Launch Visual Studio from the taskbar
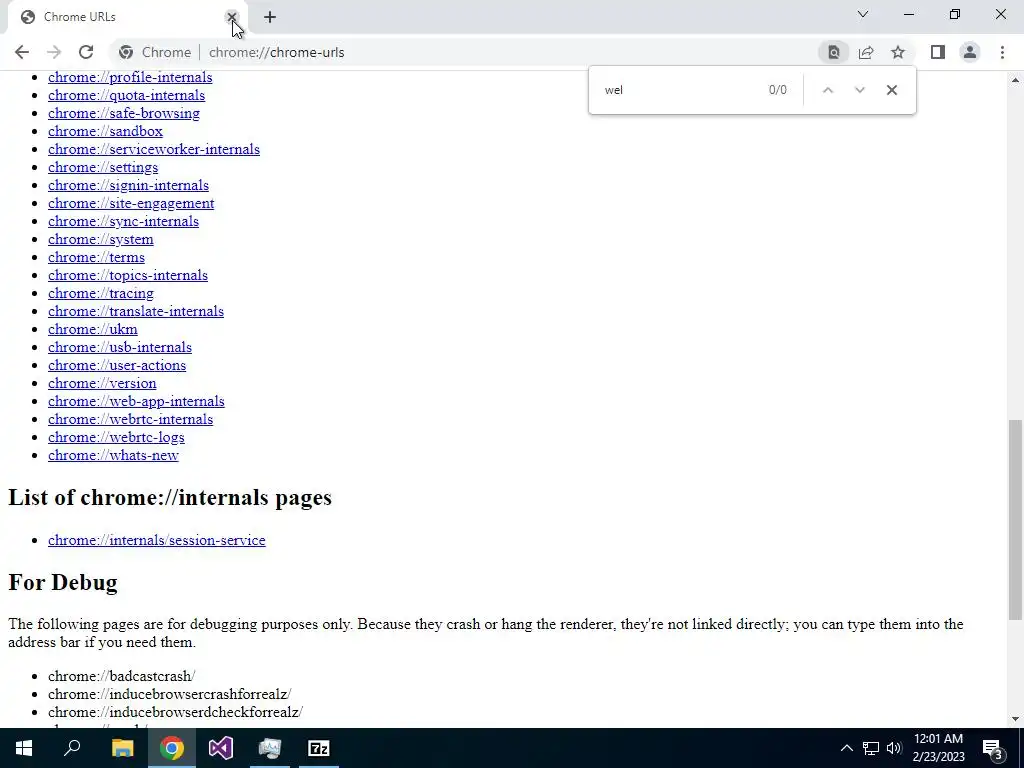 click(221, 748)
